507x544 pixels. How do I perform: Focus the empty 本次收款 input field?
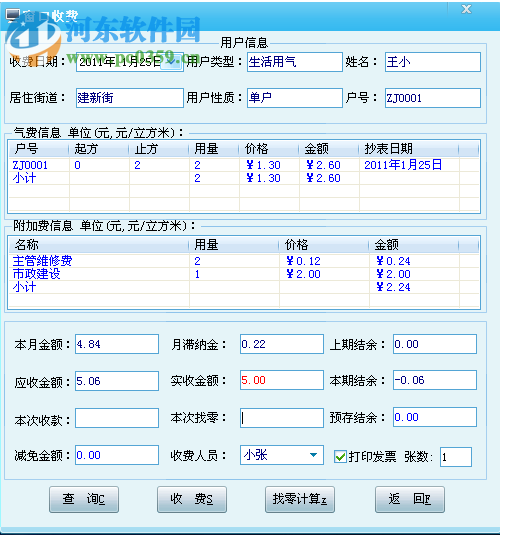click(x=117, y=418)
